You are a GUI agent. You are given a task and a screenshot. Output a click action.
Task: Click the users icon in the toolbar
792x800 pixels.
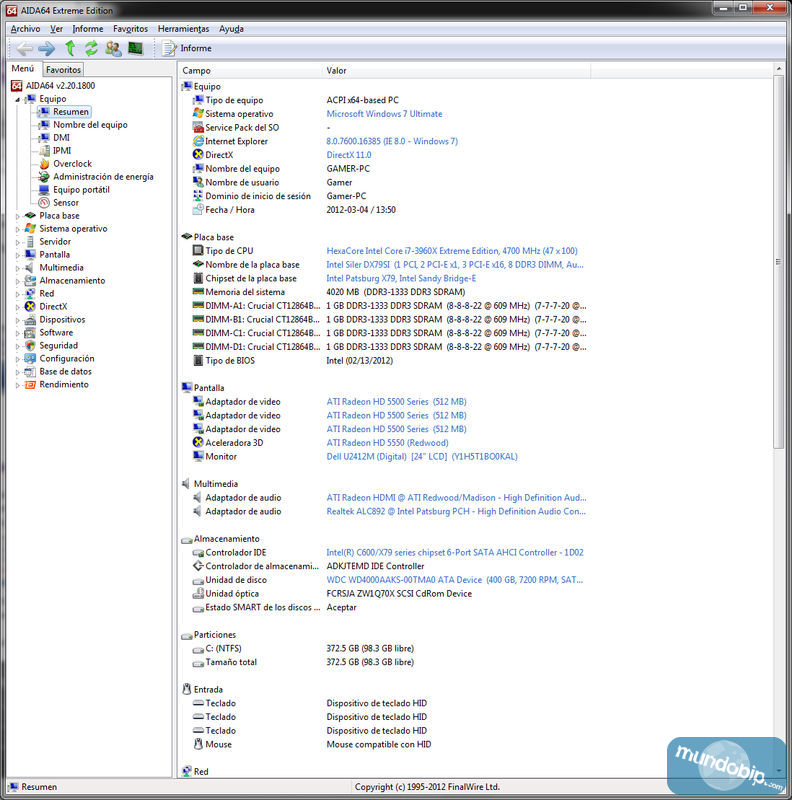tap(113, 48)
